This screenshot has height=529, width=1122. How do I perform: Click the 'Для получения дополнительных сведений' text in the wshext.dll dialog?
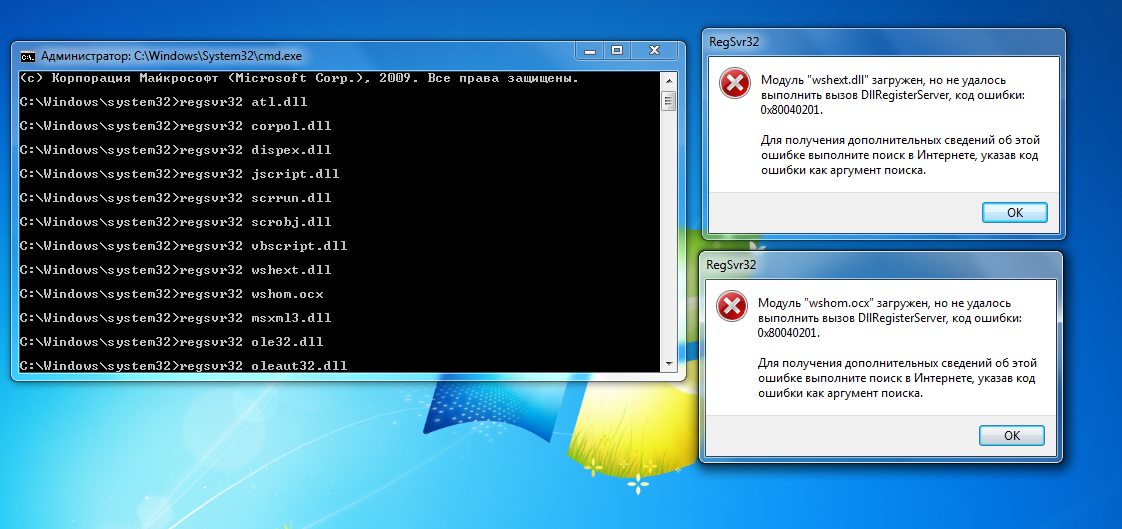pos(899,155)
